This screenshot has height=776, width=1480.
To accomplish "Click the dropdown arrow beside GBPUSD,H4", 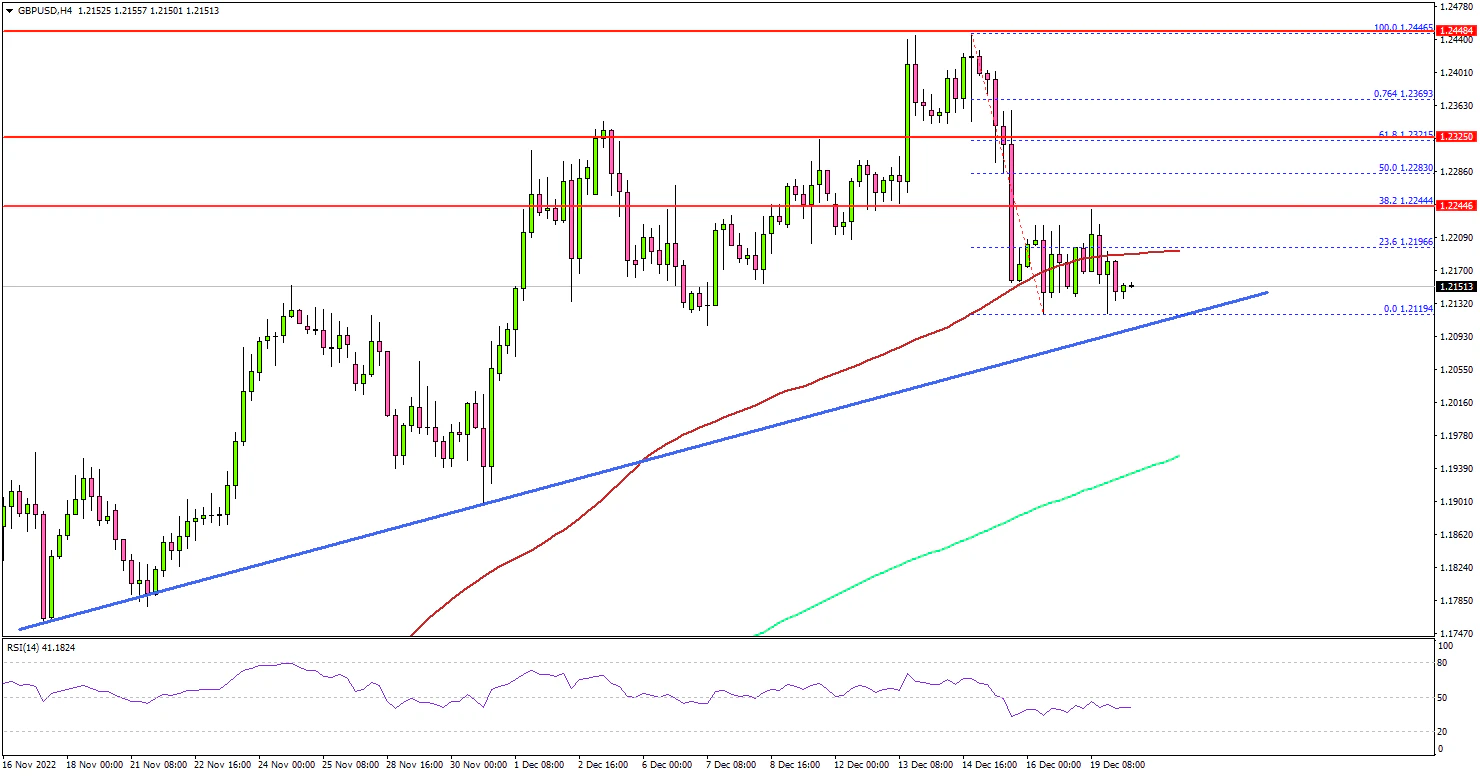I will [x=8, y=10].
